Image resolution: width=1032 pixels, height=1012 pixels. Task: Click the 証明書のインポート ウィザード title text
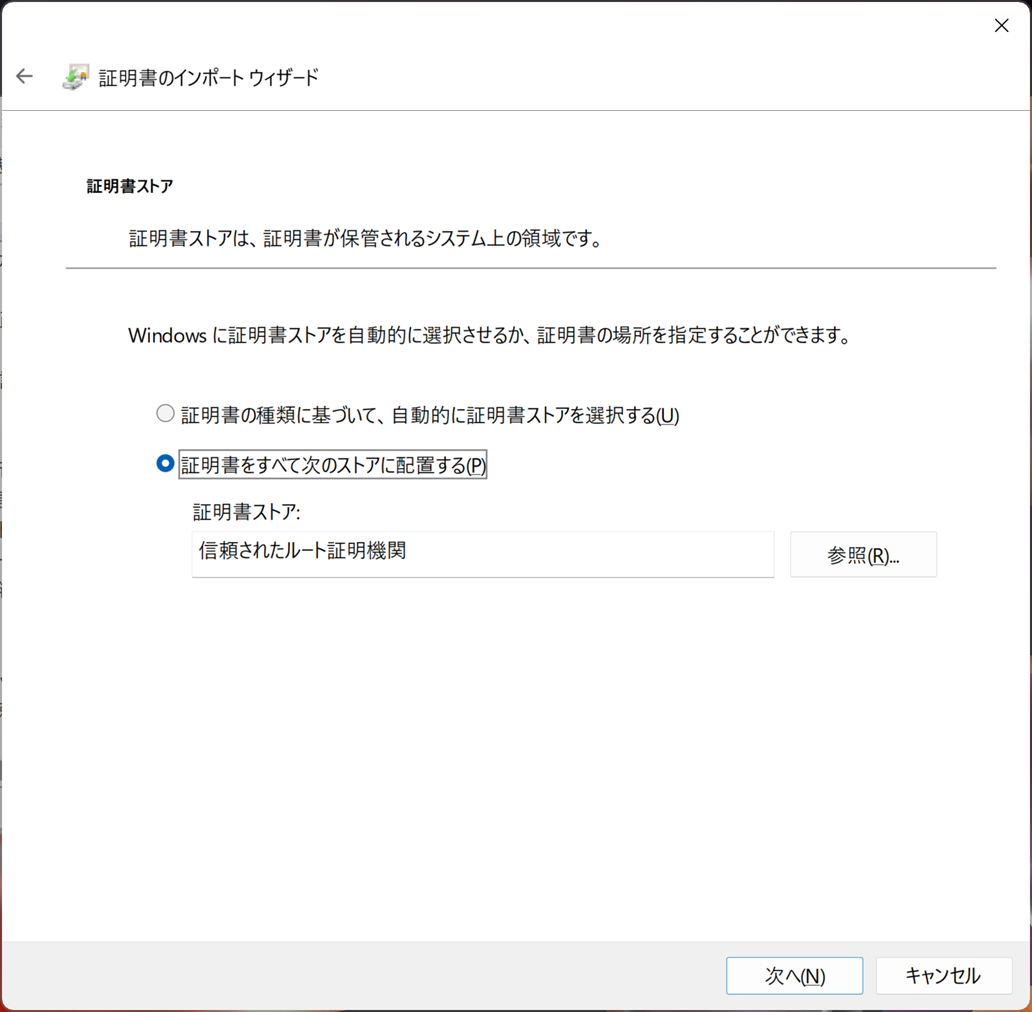pos(211,76)
